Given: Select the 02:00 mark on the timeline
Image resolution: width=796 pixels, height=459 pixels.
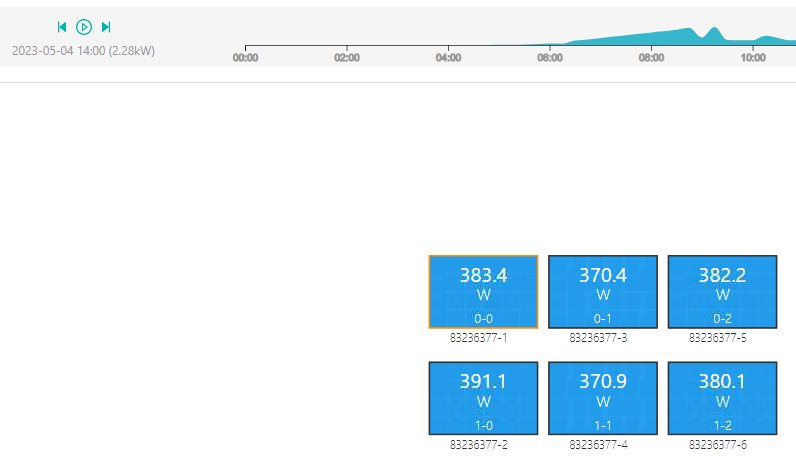Looking at the screenshot, I should tap(347, 57).
